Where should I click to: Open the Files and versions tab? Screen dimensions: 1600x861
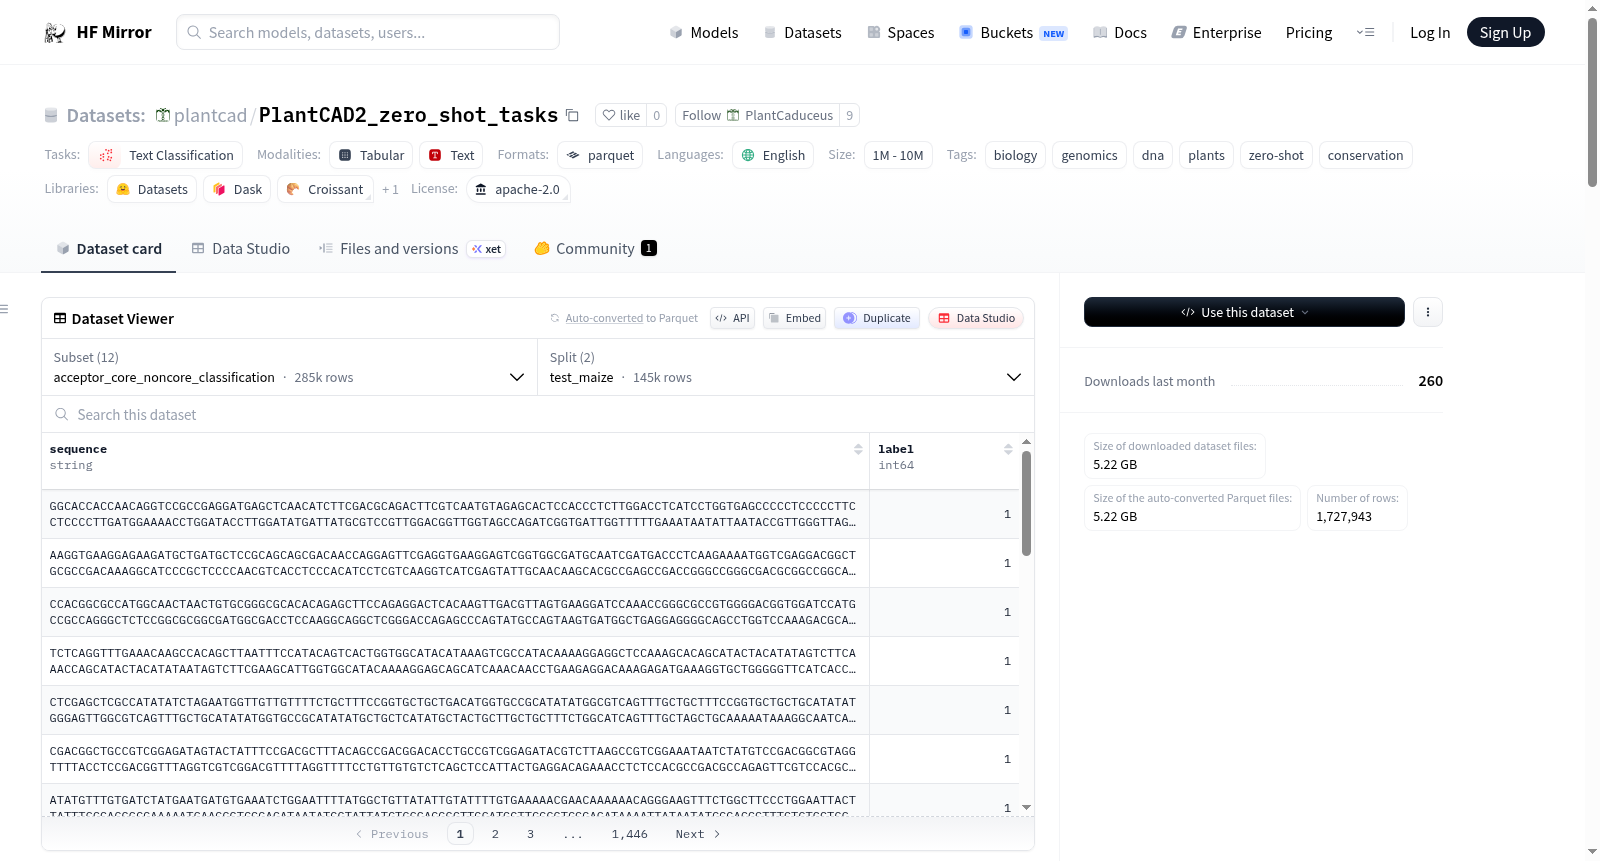411,249
